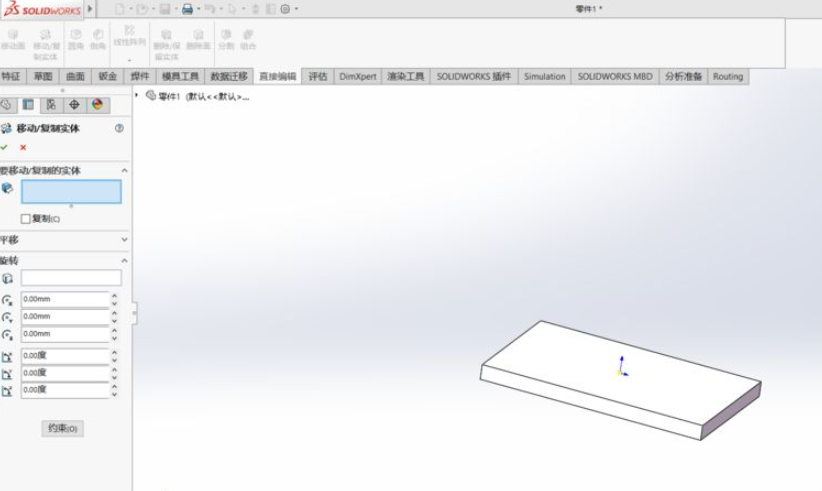Click the New document icon

click(120, 9)
